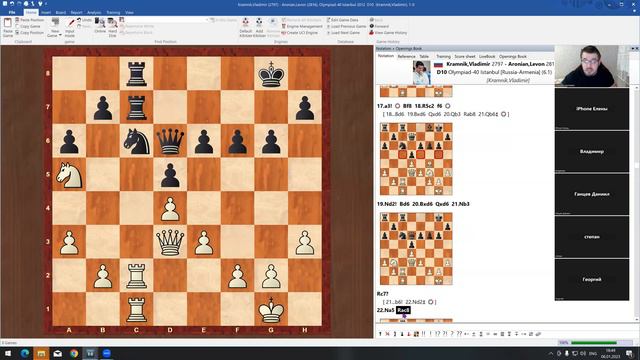Viewport: 640px width, 360px height.
Task: Insert the !! annotation symbol
Action: point(423,334)
